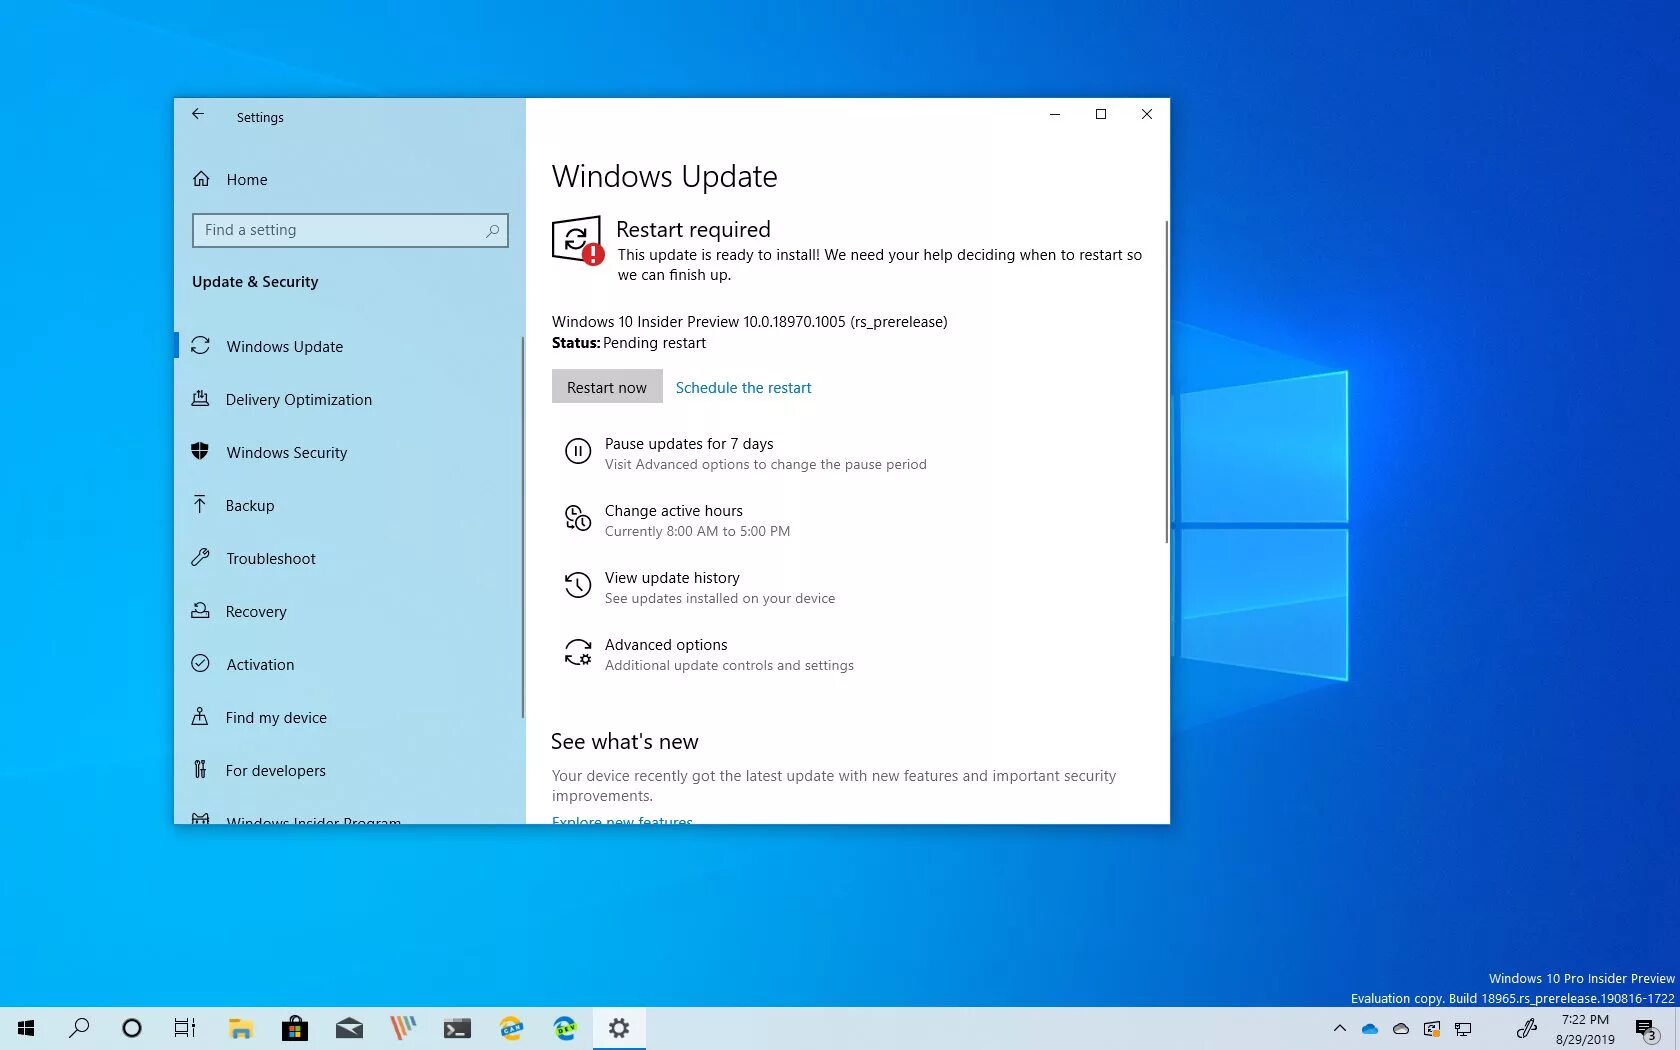Open the Windows Start menu
The height and width of the screenshot is (1050, 1680).
[26, 1028]
